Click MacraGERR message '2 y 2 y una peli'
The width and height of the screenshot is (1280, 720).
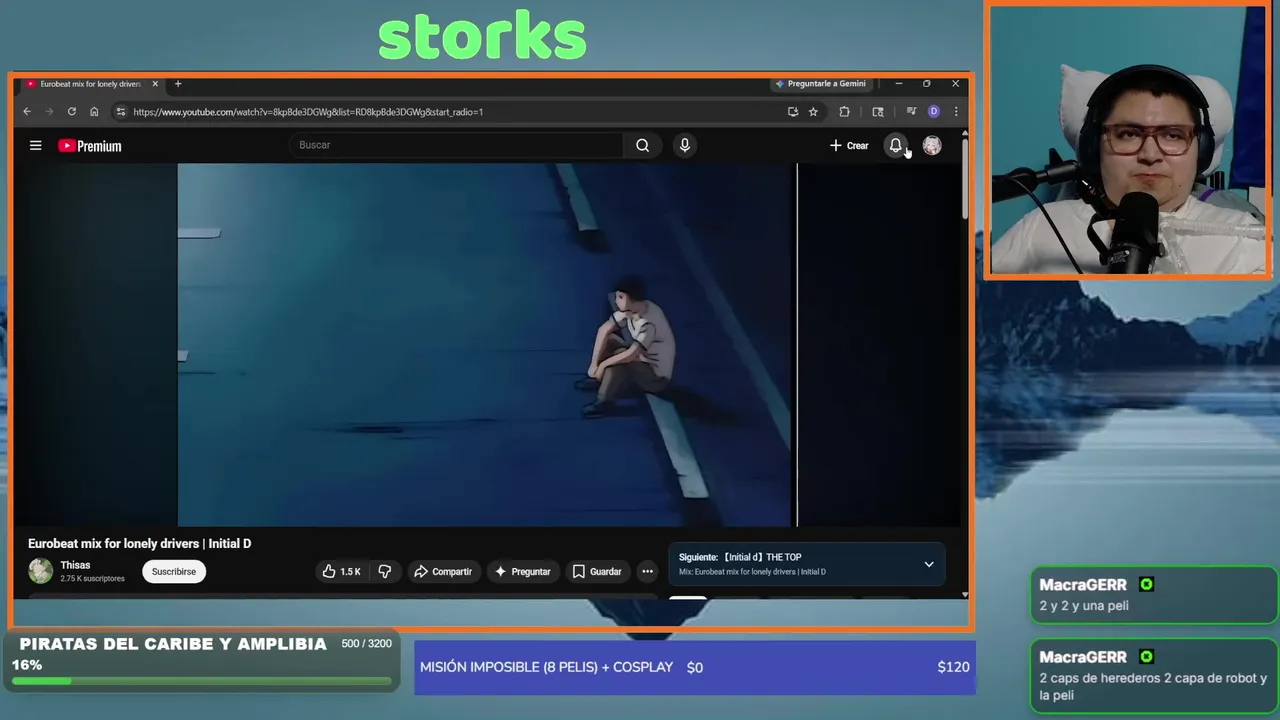coord(1084,606)
